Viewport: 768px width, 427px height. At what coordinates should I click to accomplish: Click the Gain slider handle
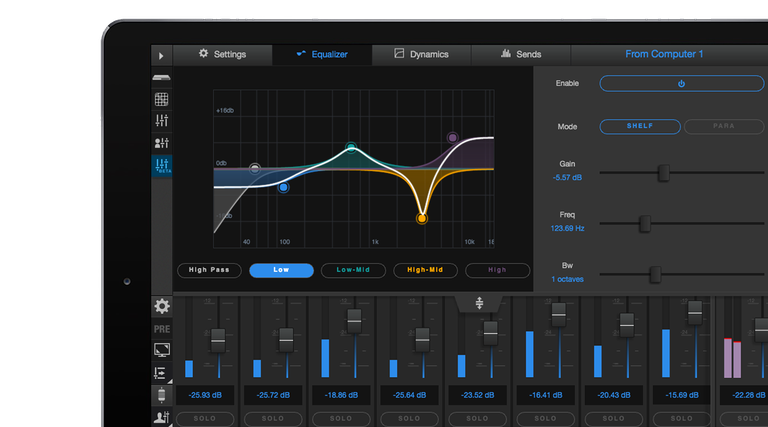point(663,172)
